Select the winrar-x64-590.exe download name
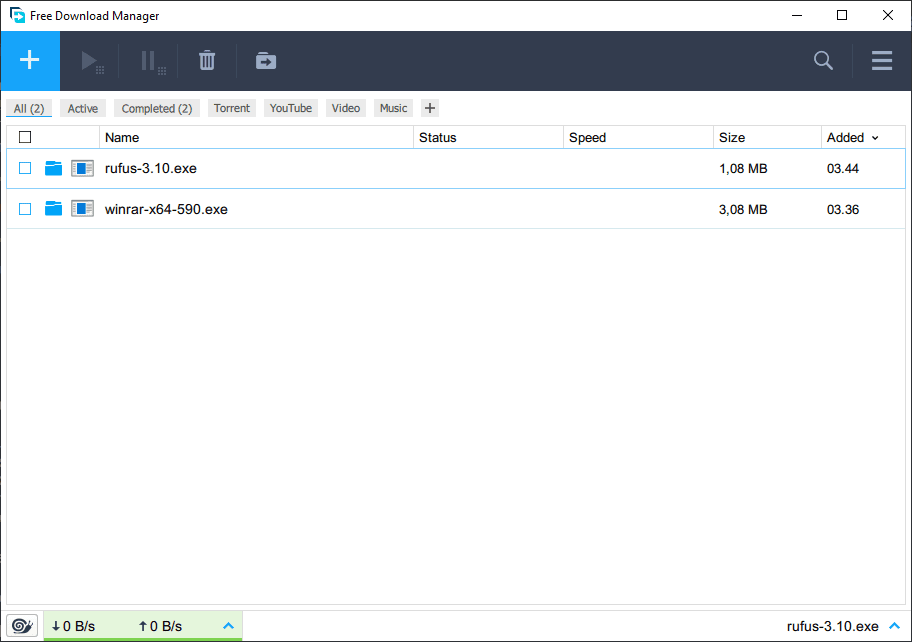Viewport: 912px width, 642px height. coord(166,209)
